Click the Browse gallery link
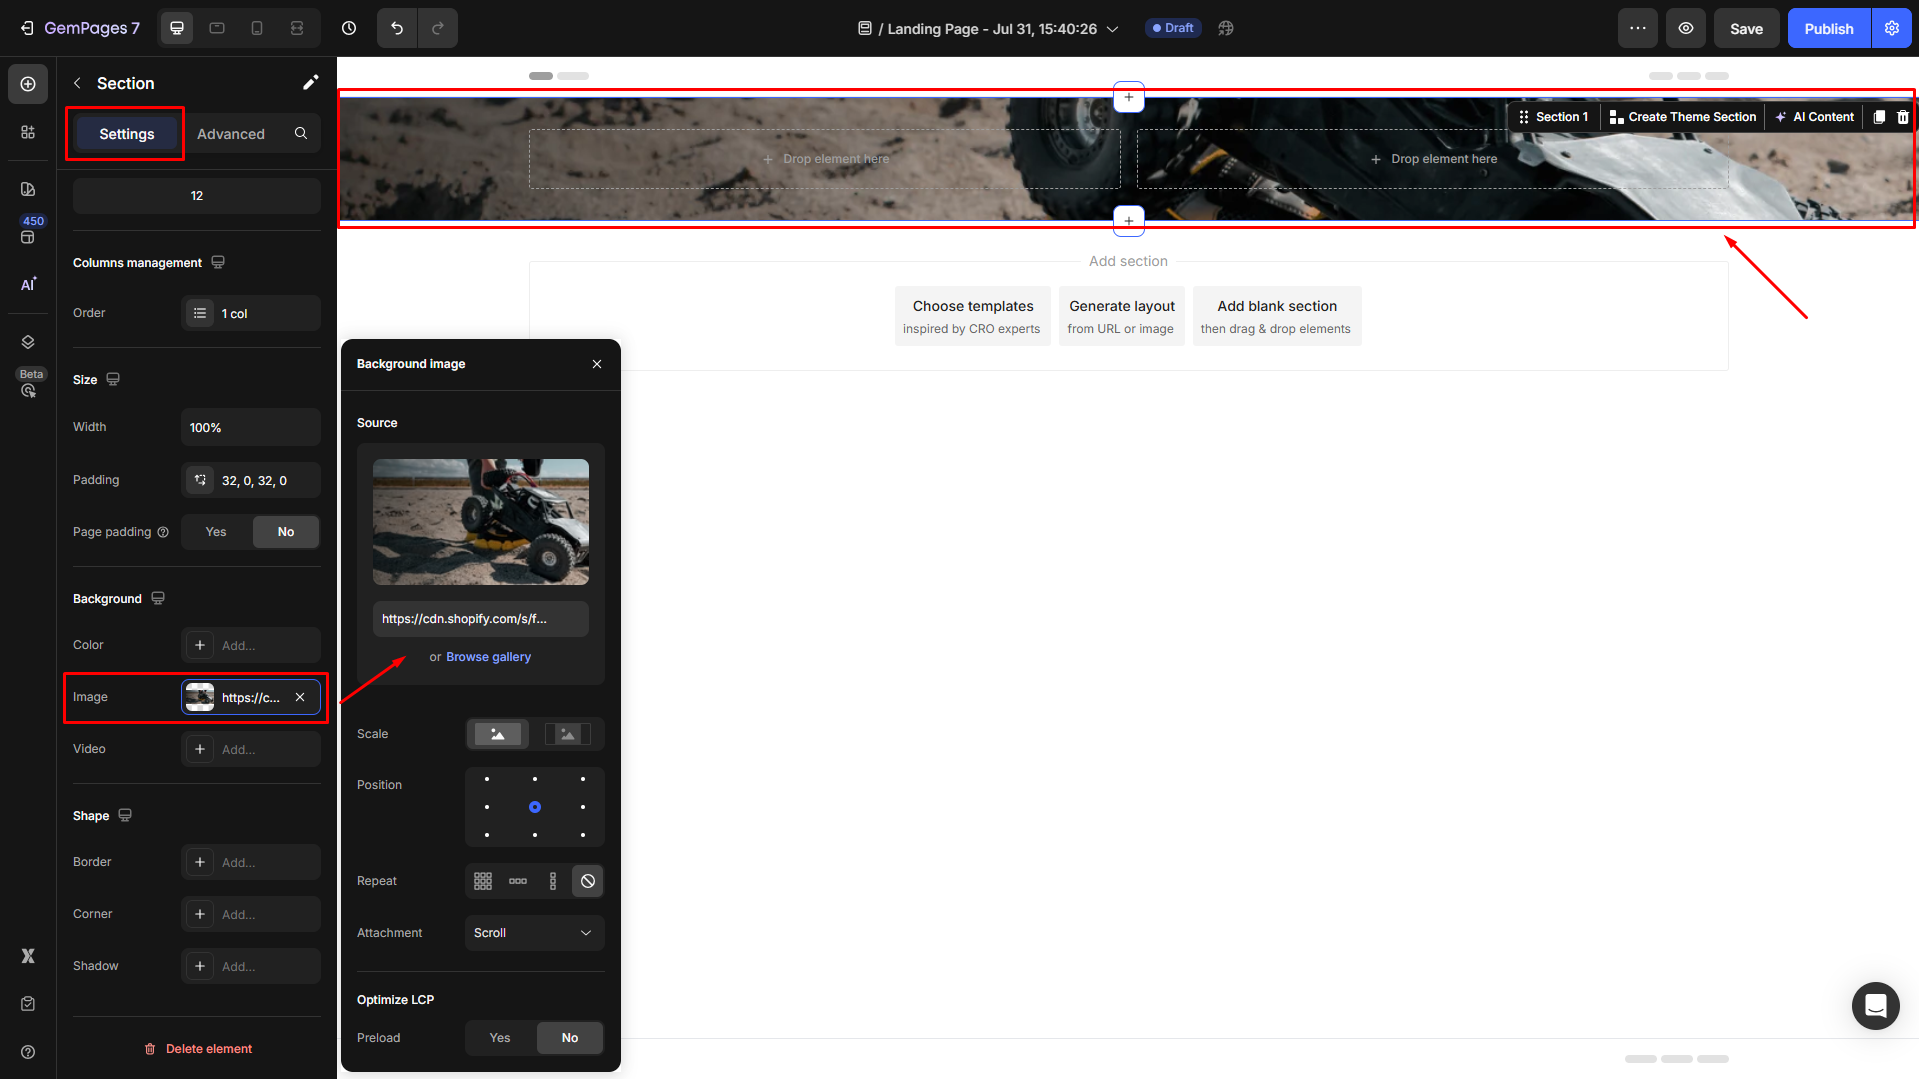The height and width of the screenshot is (1079, 1919). pyautogui.click(x=488, y=657)
